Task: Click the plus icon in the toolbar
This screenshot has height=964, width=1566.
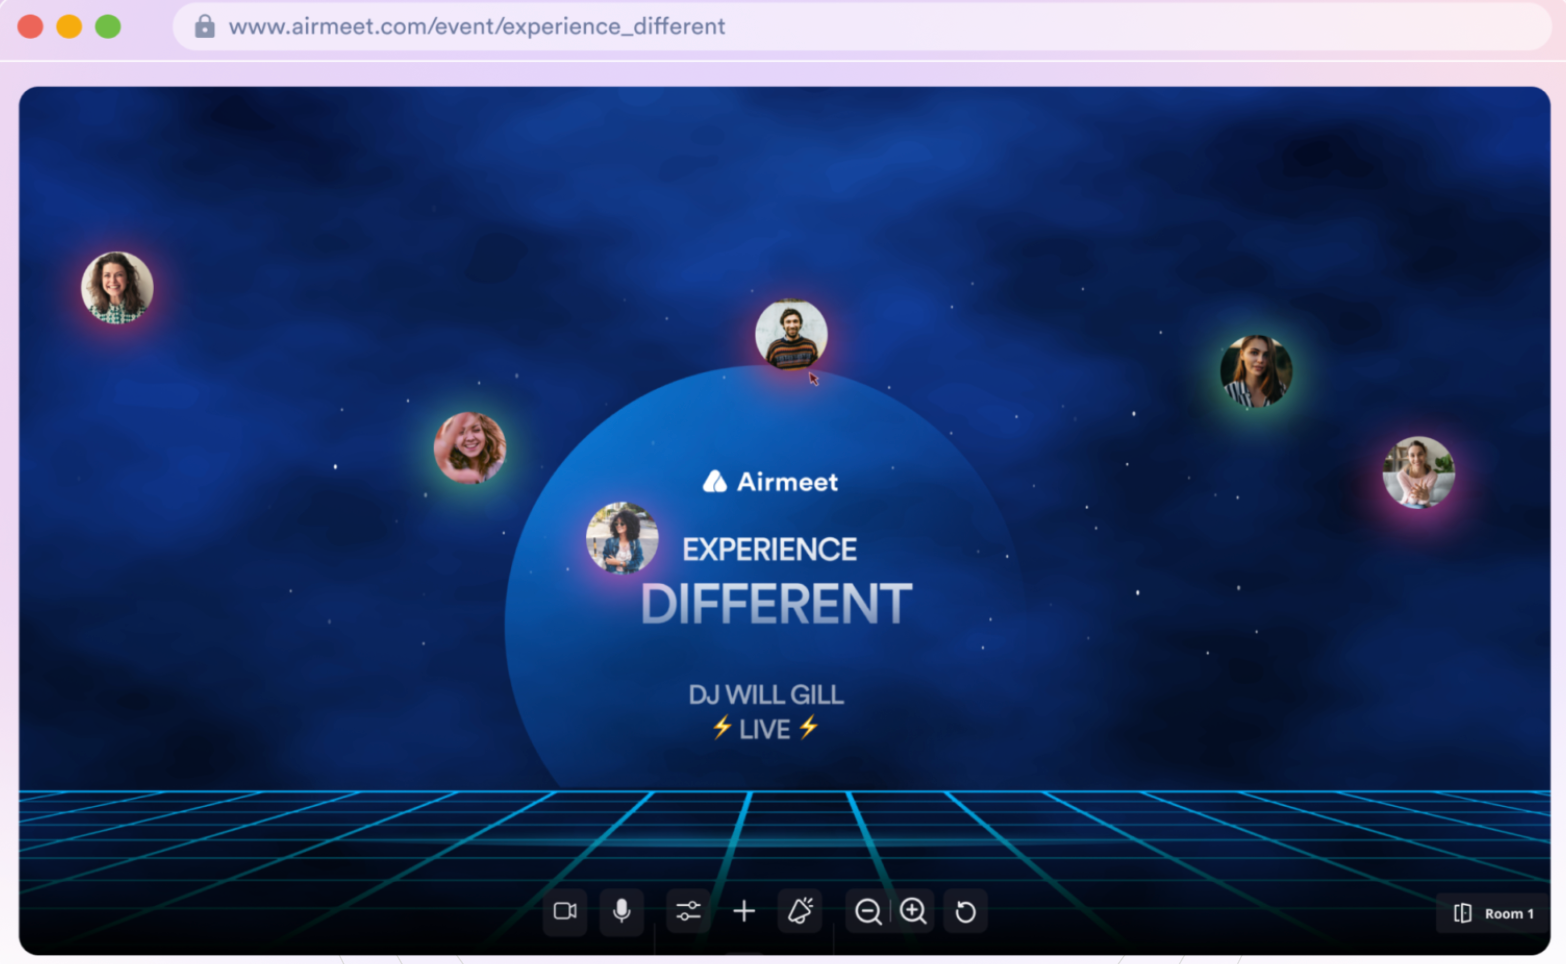Action: (744, 911)
